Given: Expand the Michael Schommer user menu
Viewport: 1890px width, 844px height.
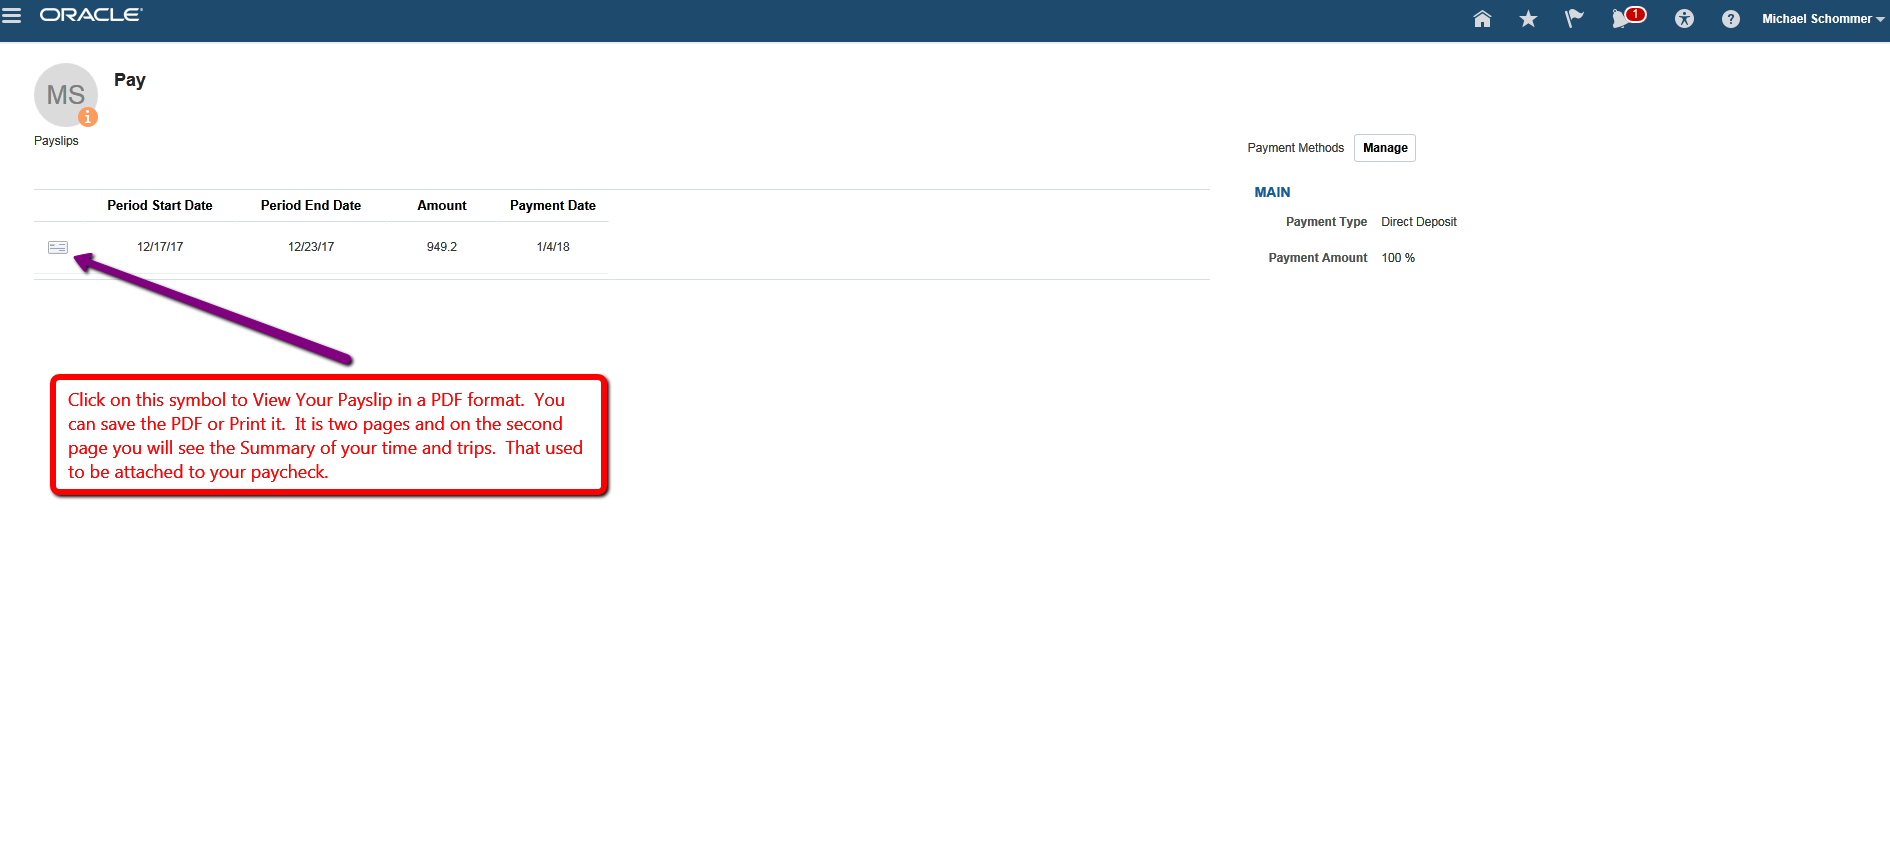Looking at the screenshot, I should click(x=1822, y=19).
